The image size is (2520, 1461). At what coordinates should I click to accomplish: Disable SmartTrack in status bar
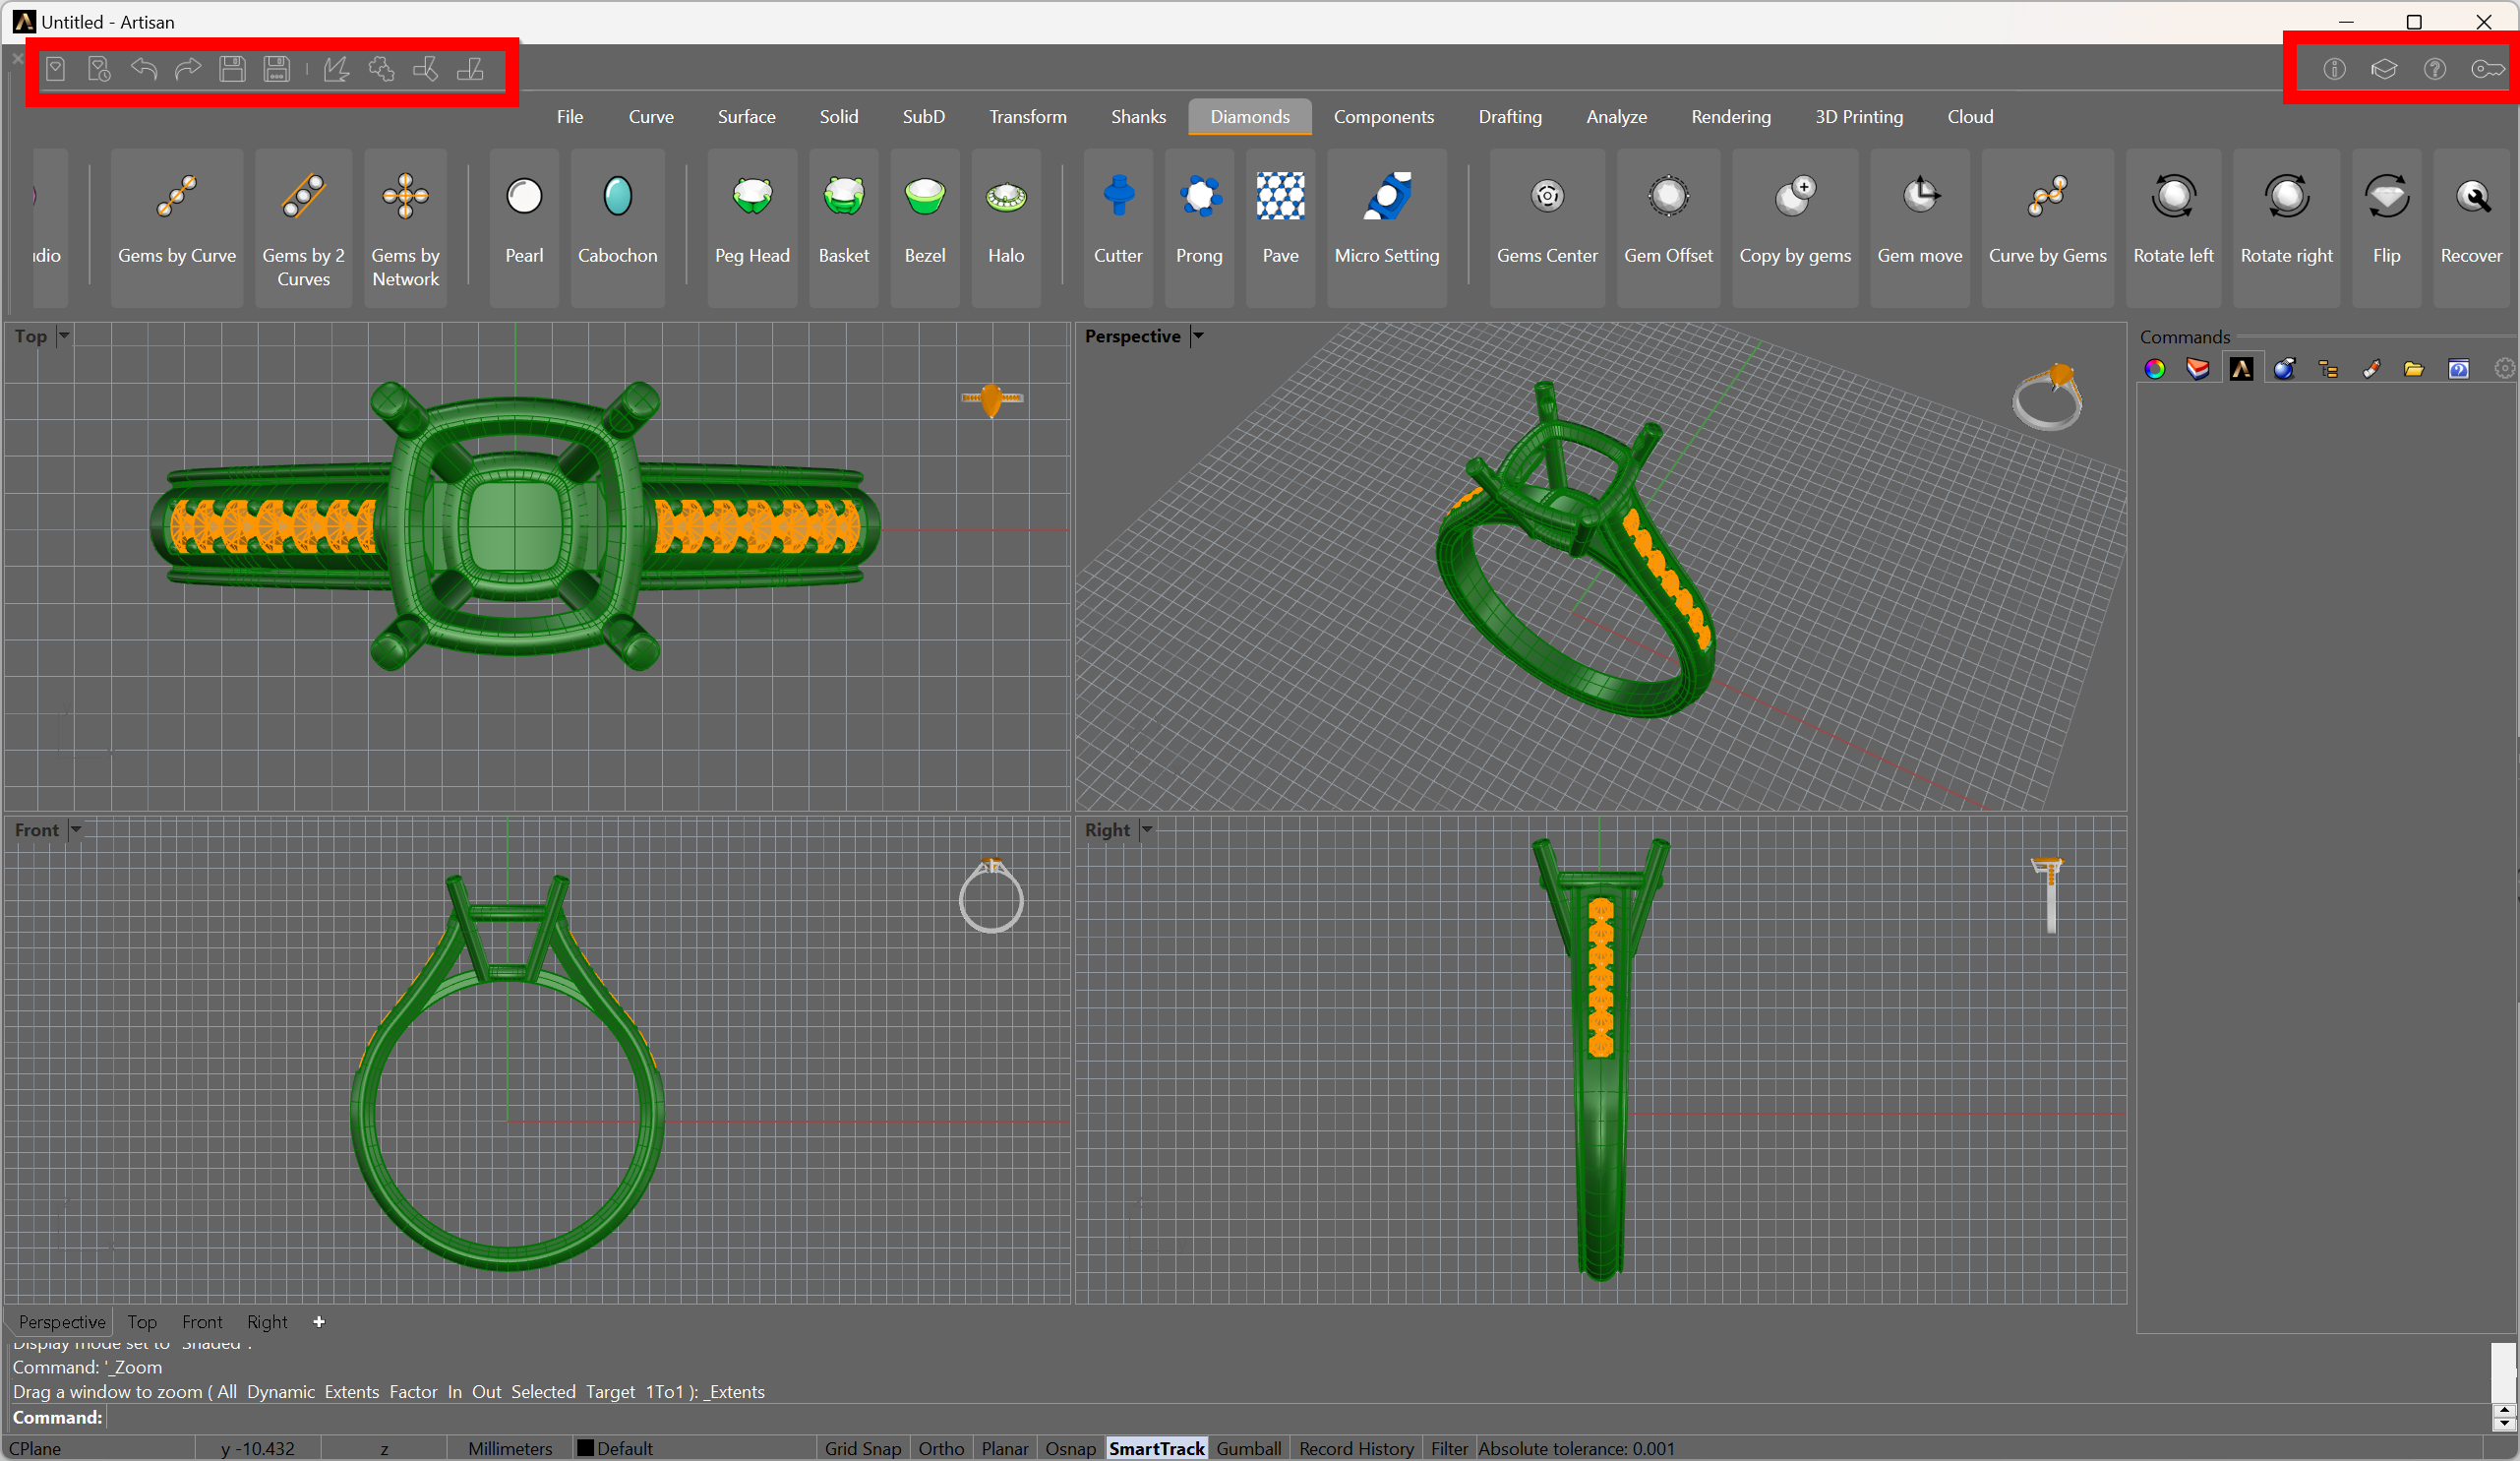tap(1156, 1448)
